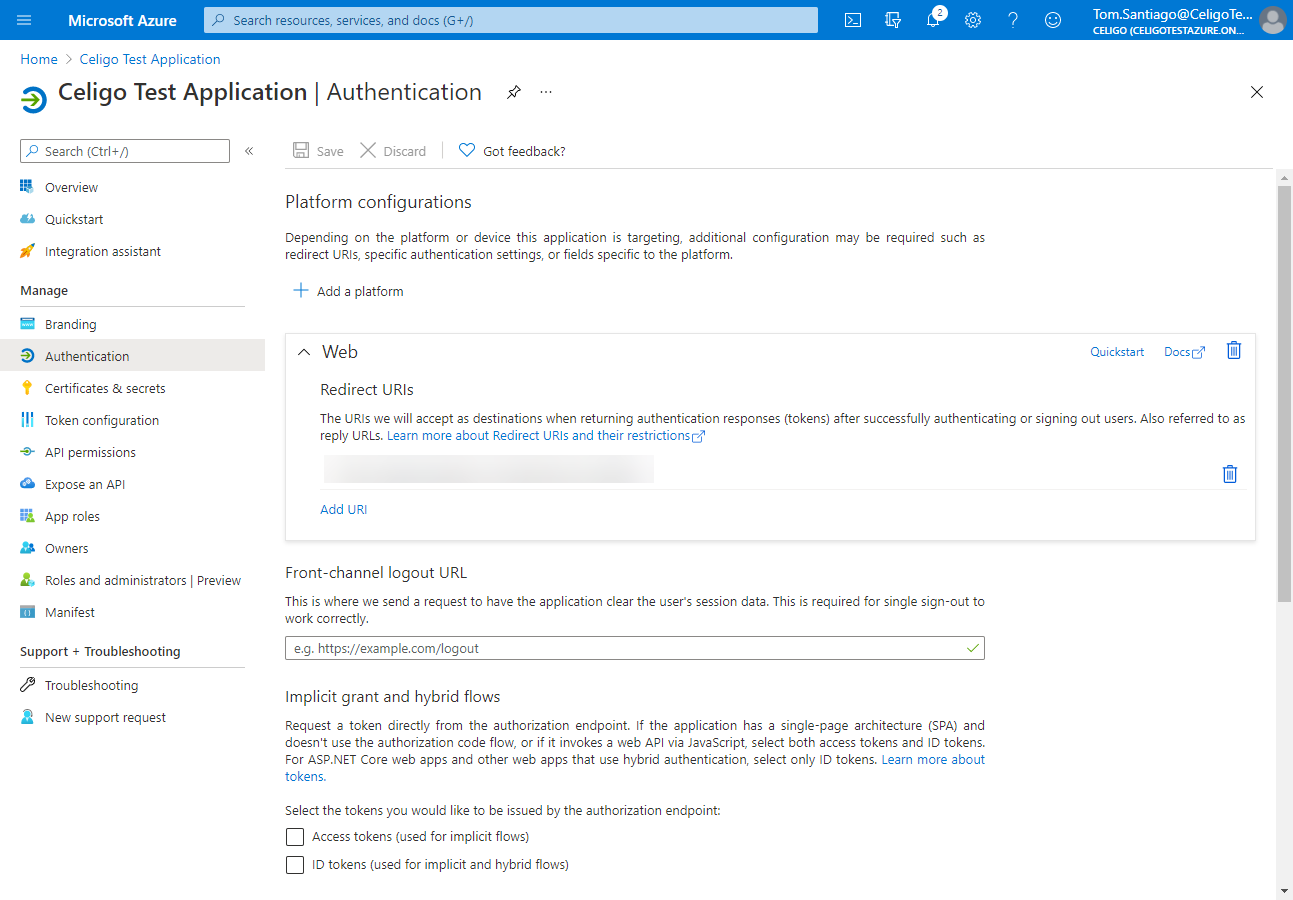
Task: Click the Front-channel logout URL field
Action: click(x=625, y=648)
